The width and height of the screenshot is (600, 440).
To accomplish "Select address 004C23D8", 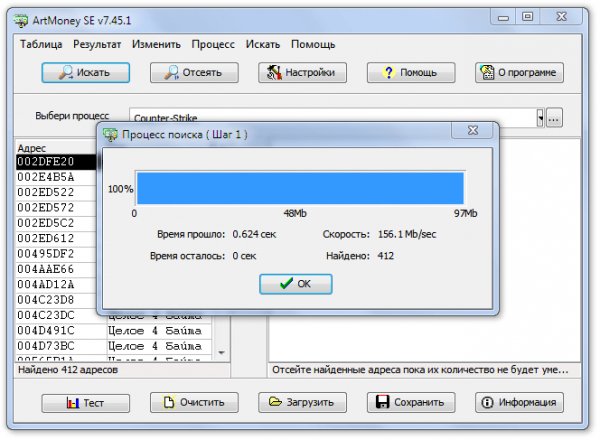I will [x=56, y=300].
